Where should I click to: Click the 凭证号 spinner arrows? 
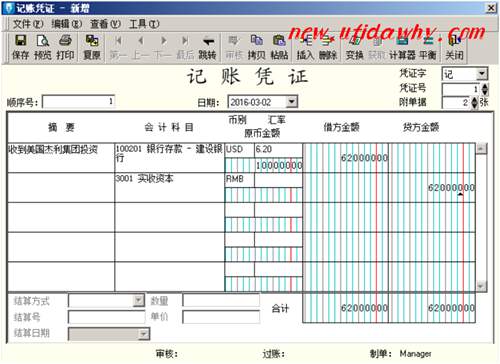(485, 89)
